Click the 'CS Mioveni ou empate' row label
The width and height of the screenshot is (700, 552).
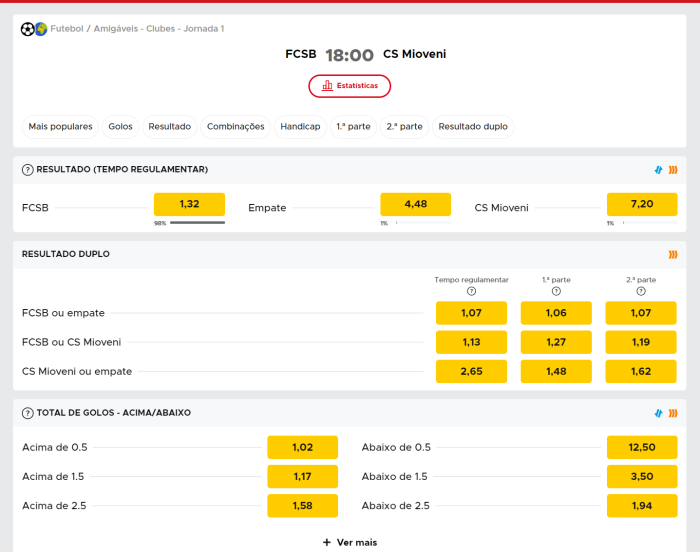coord(77,372)
